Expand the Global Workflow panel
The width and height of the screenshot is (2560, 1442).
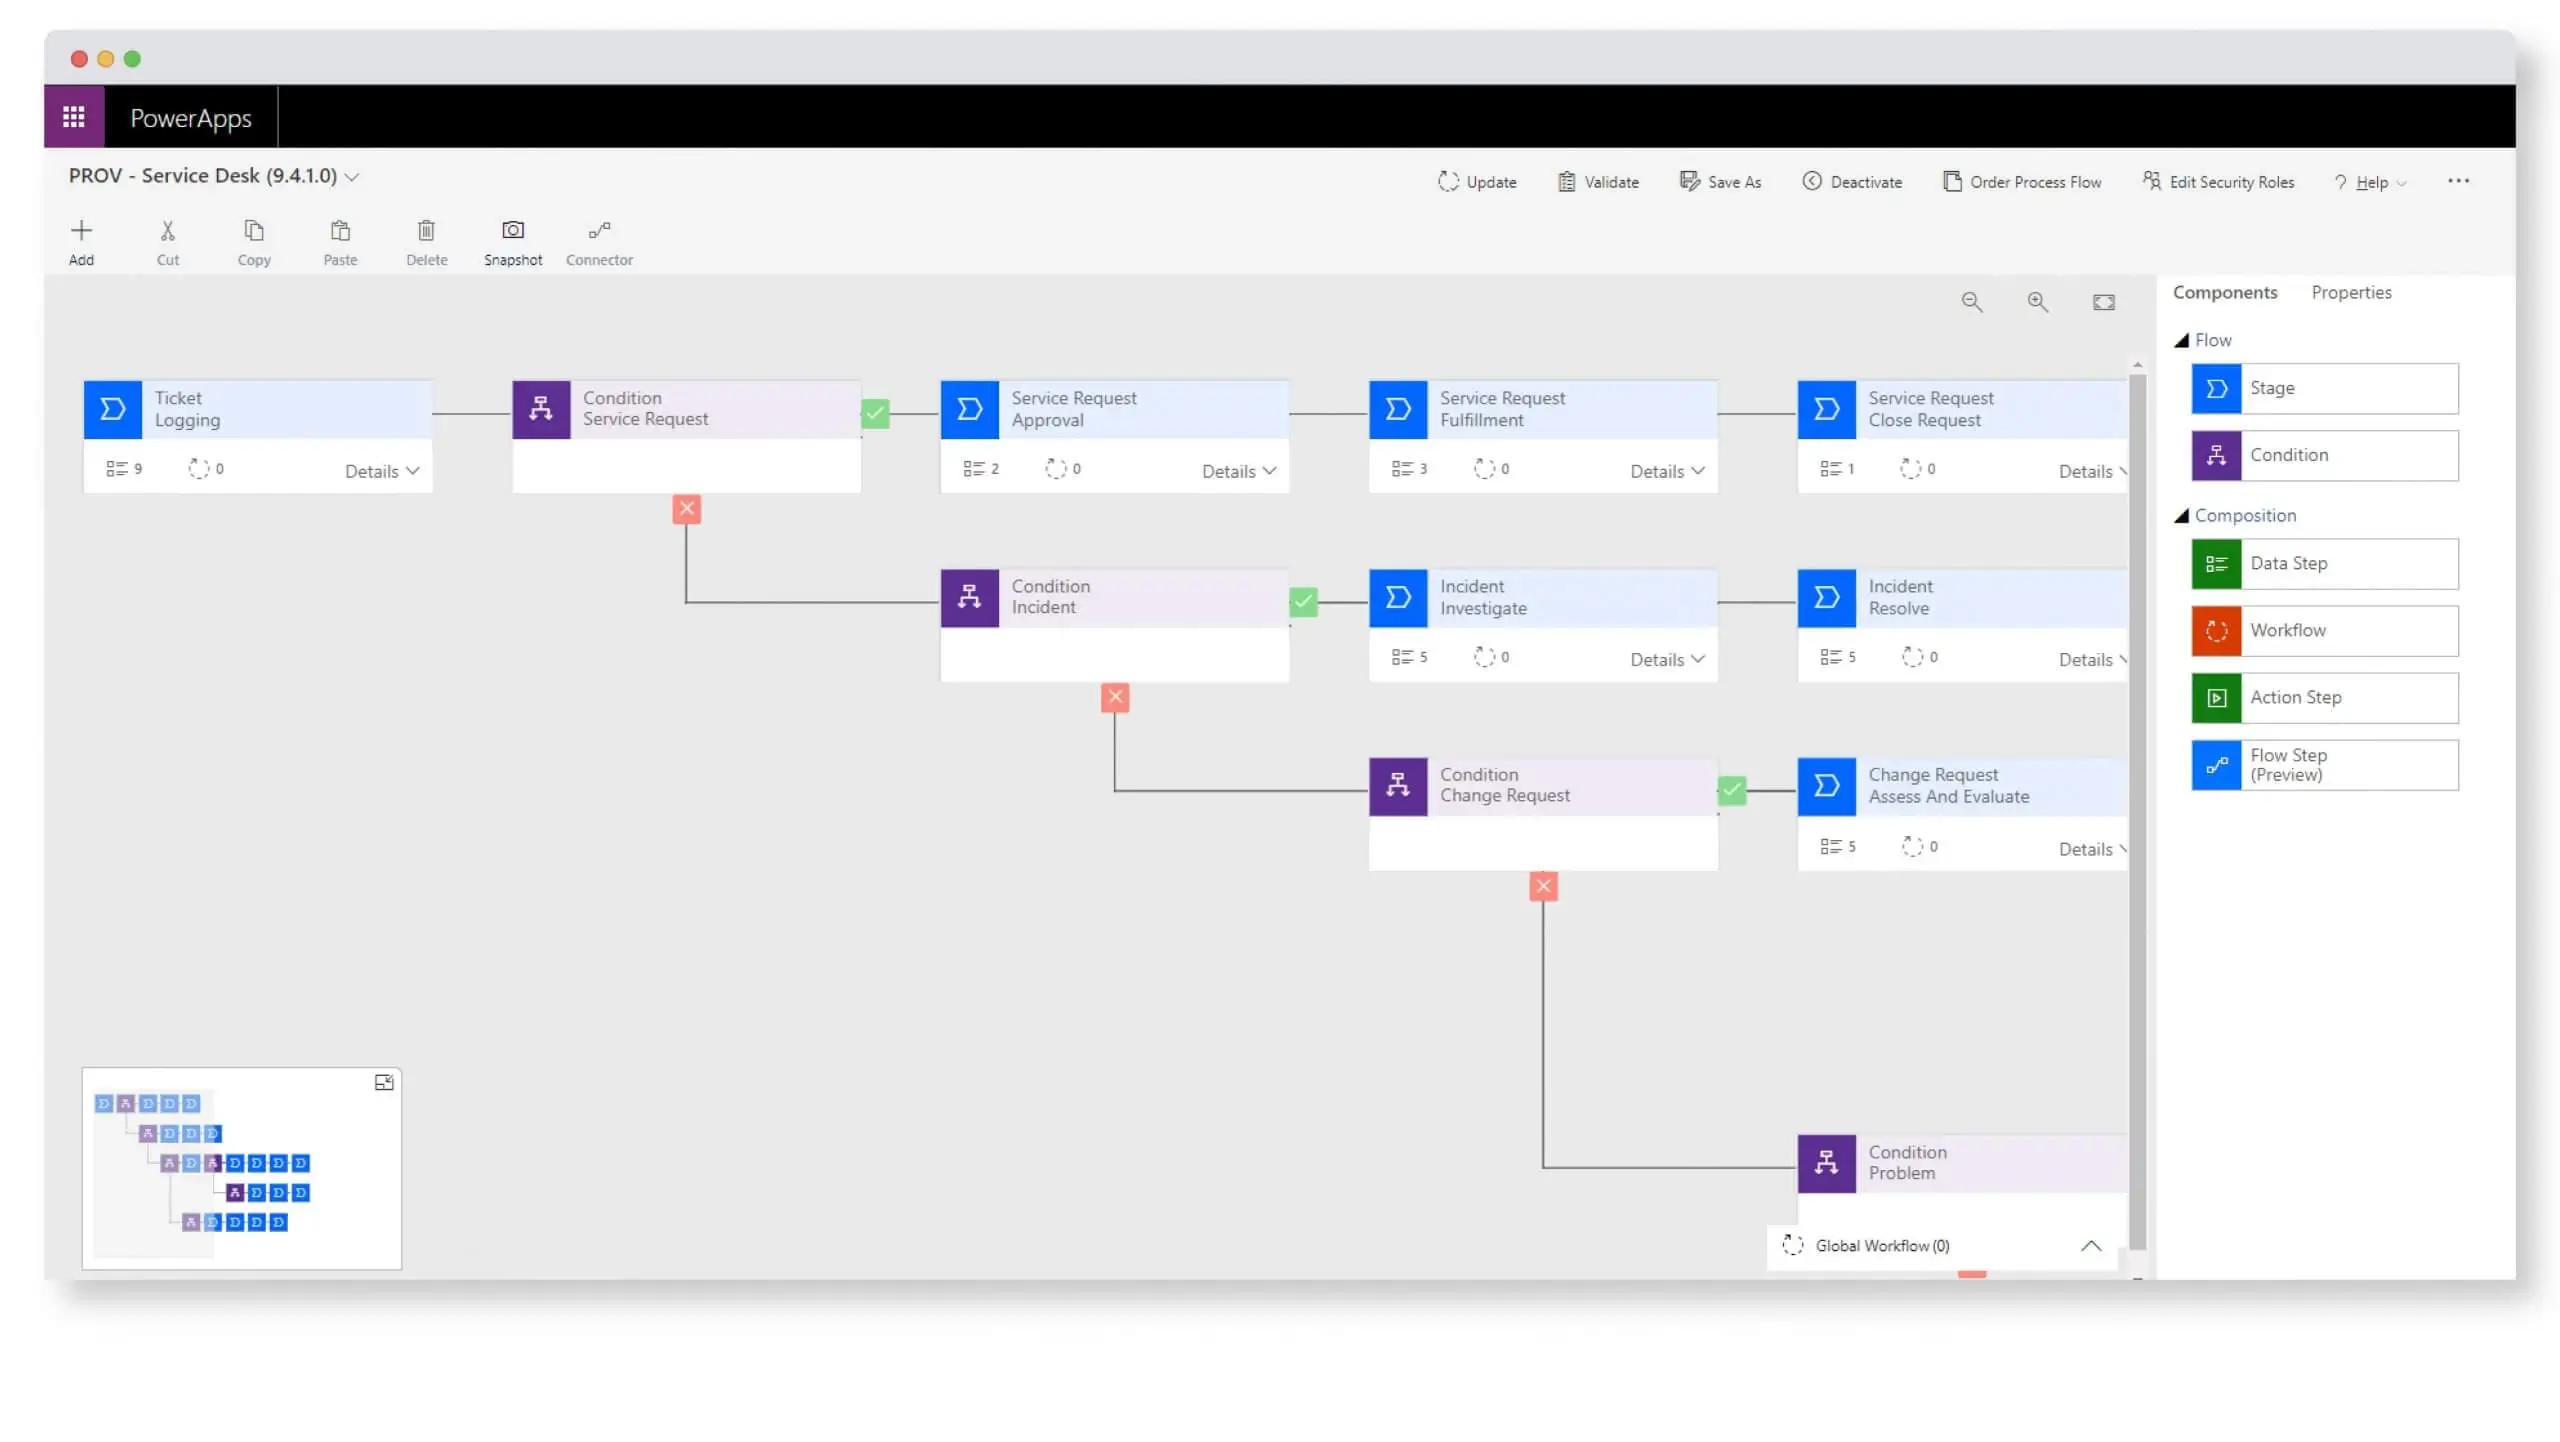[x=2090, y=1246]
